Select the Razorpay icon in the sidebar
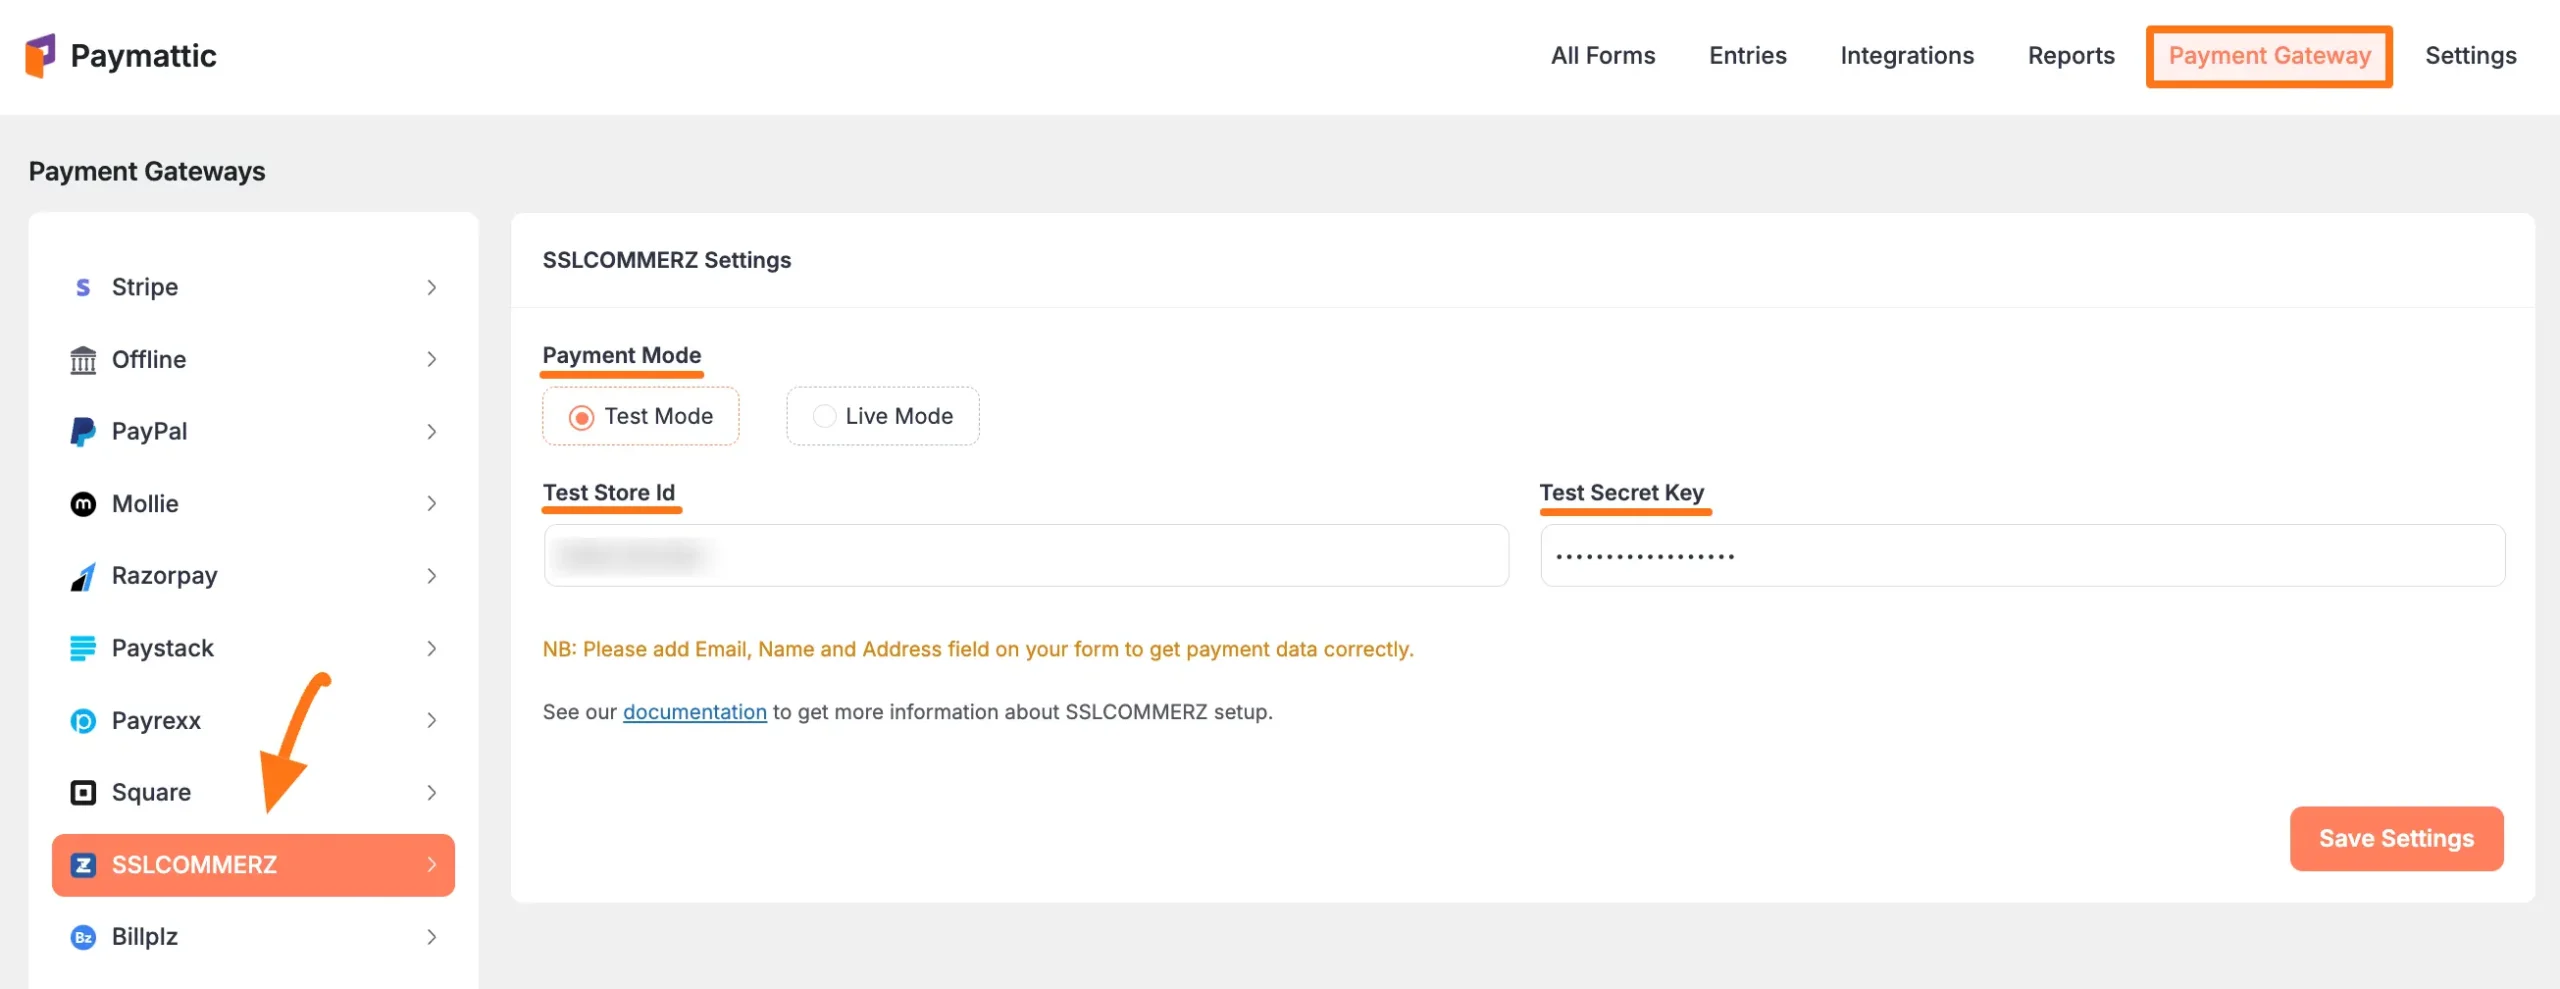This screenshot has width=2560, height=989. tap(82, 575)
